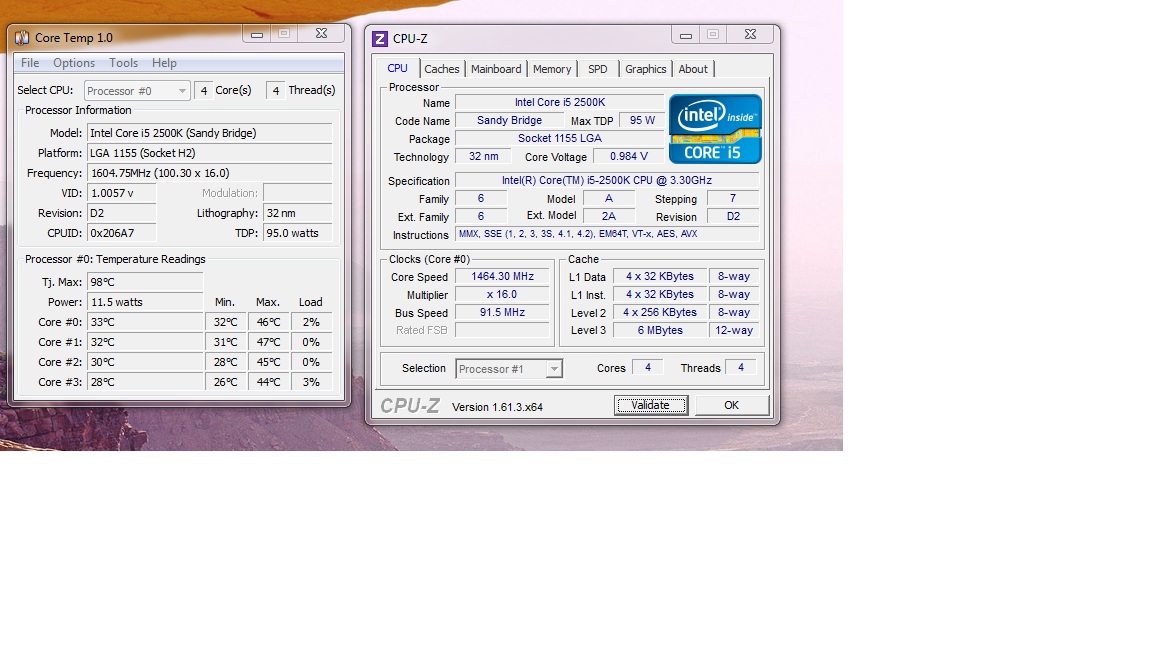
Task: Close the Core Temp window
Action: point(321,34)
